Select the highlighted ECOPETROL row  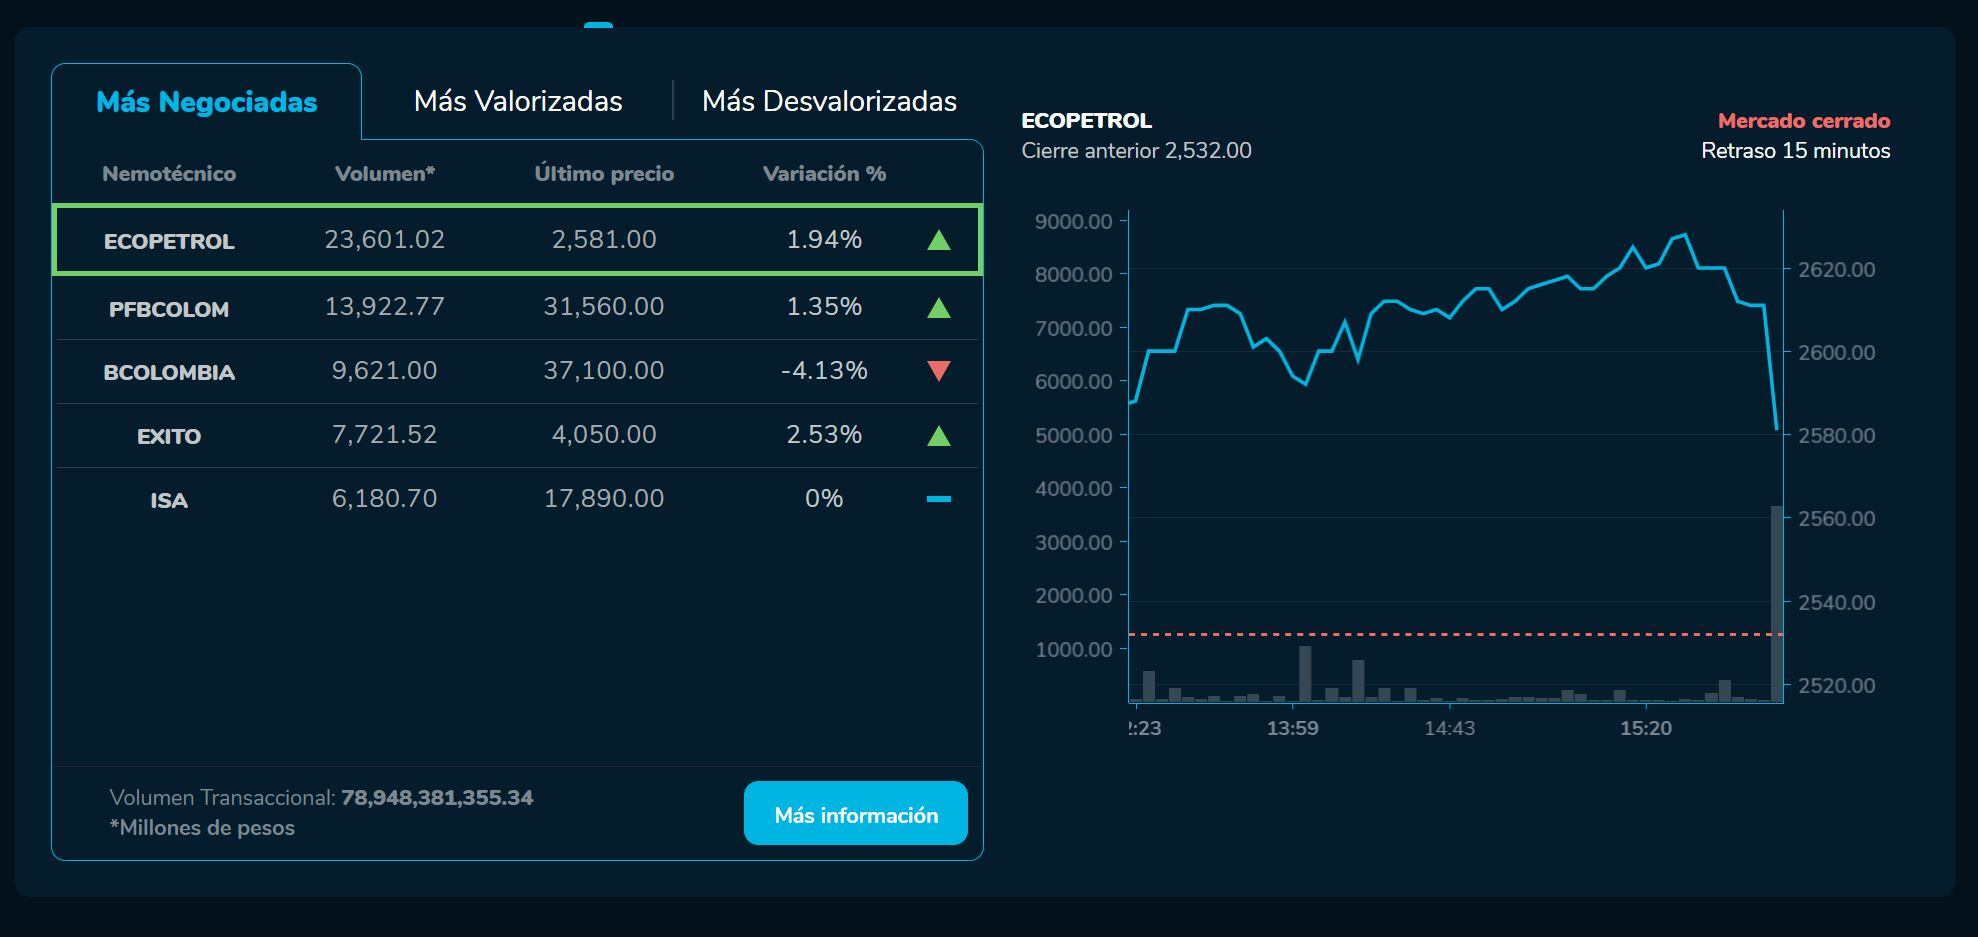pos(516,240)
